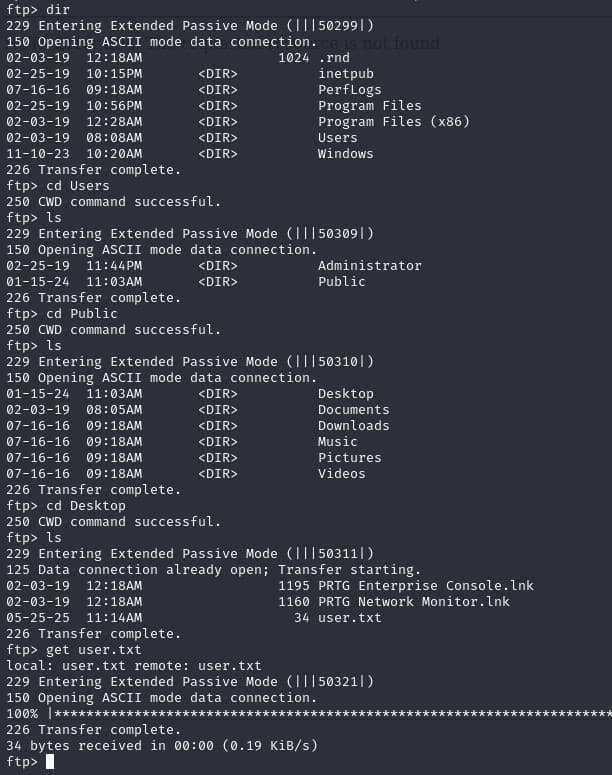Viewport: 612px width, 775px height.
Task: Select the inetpub directory name
Action: (346, 74)
